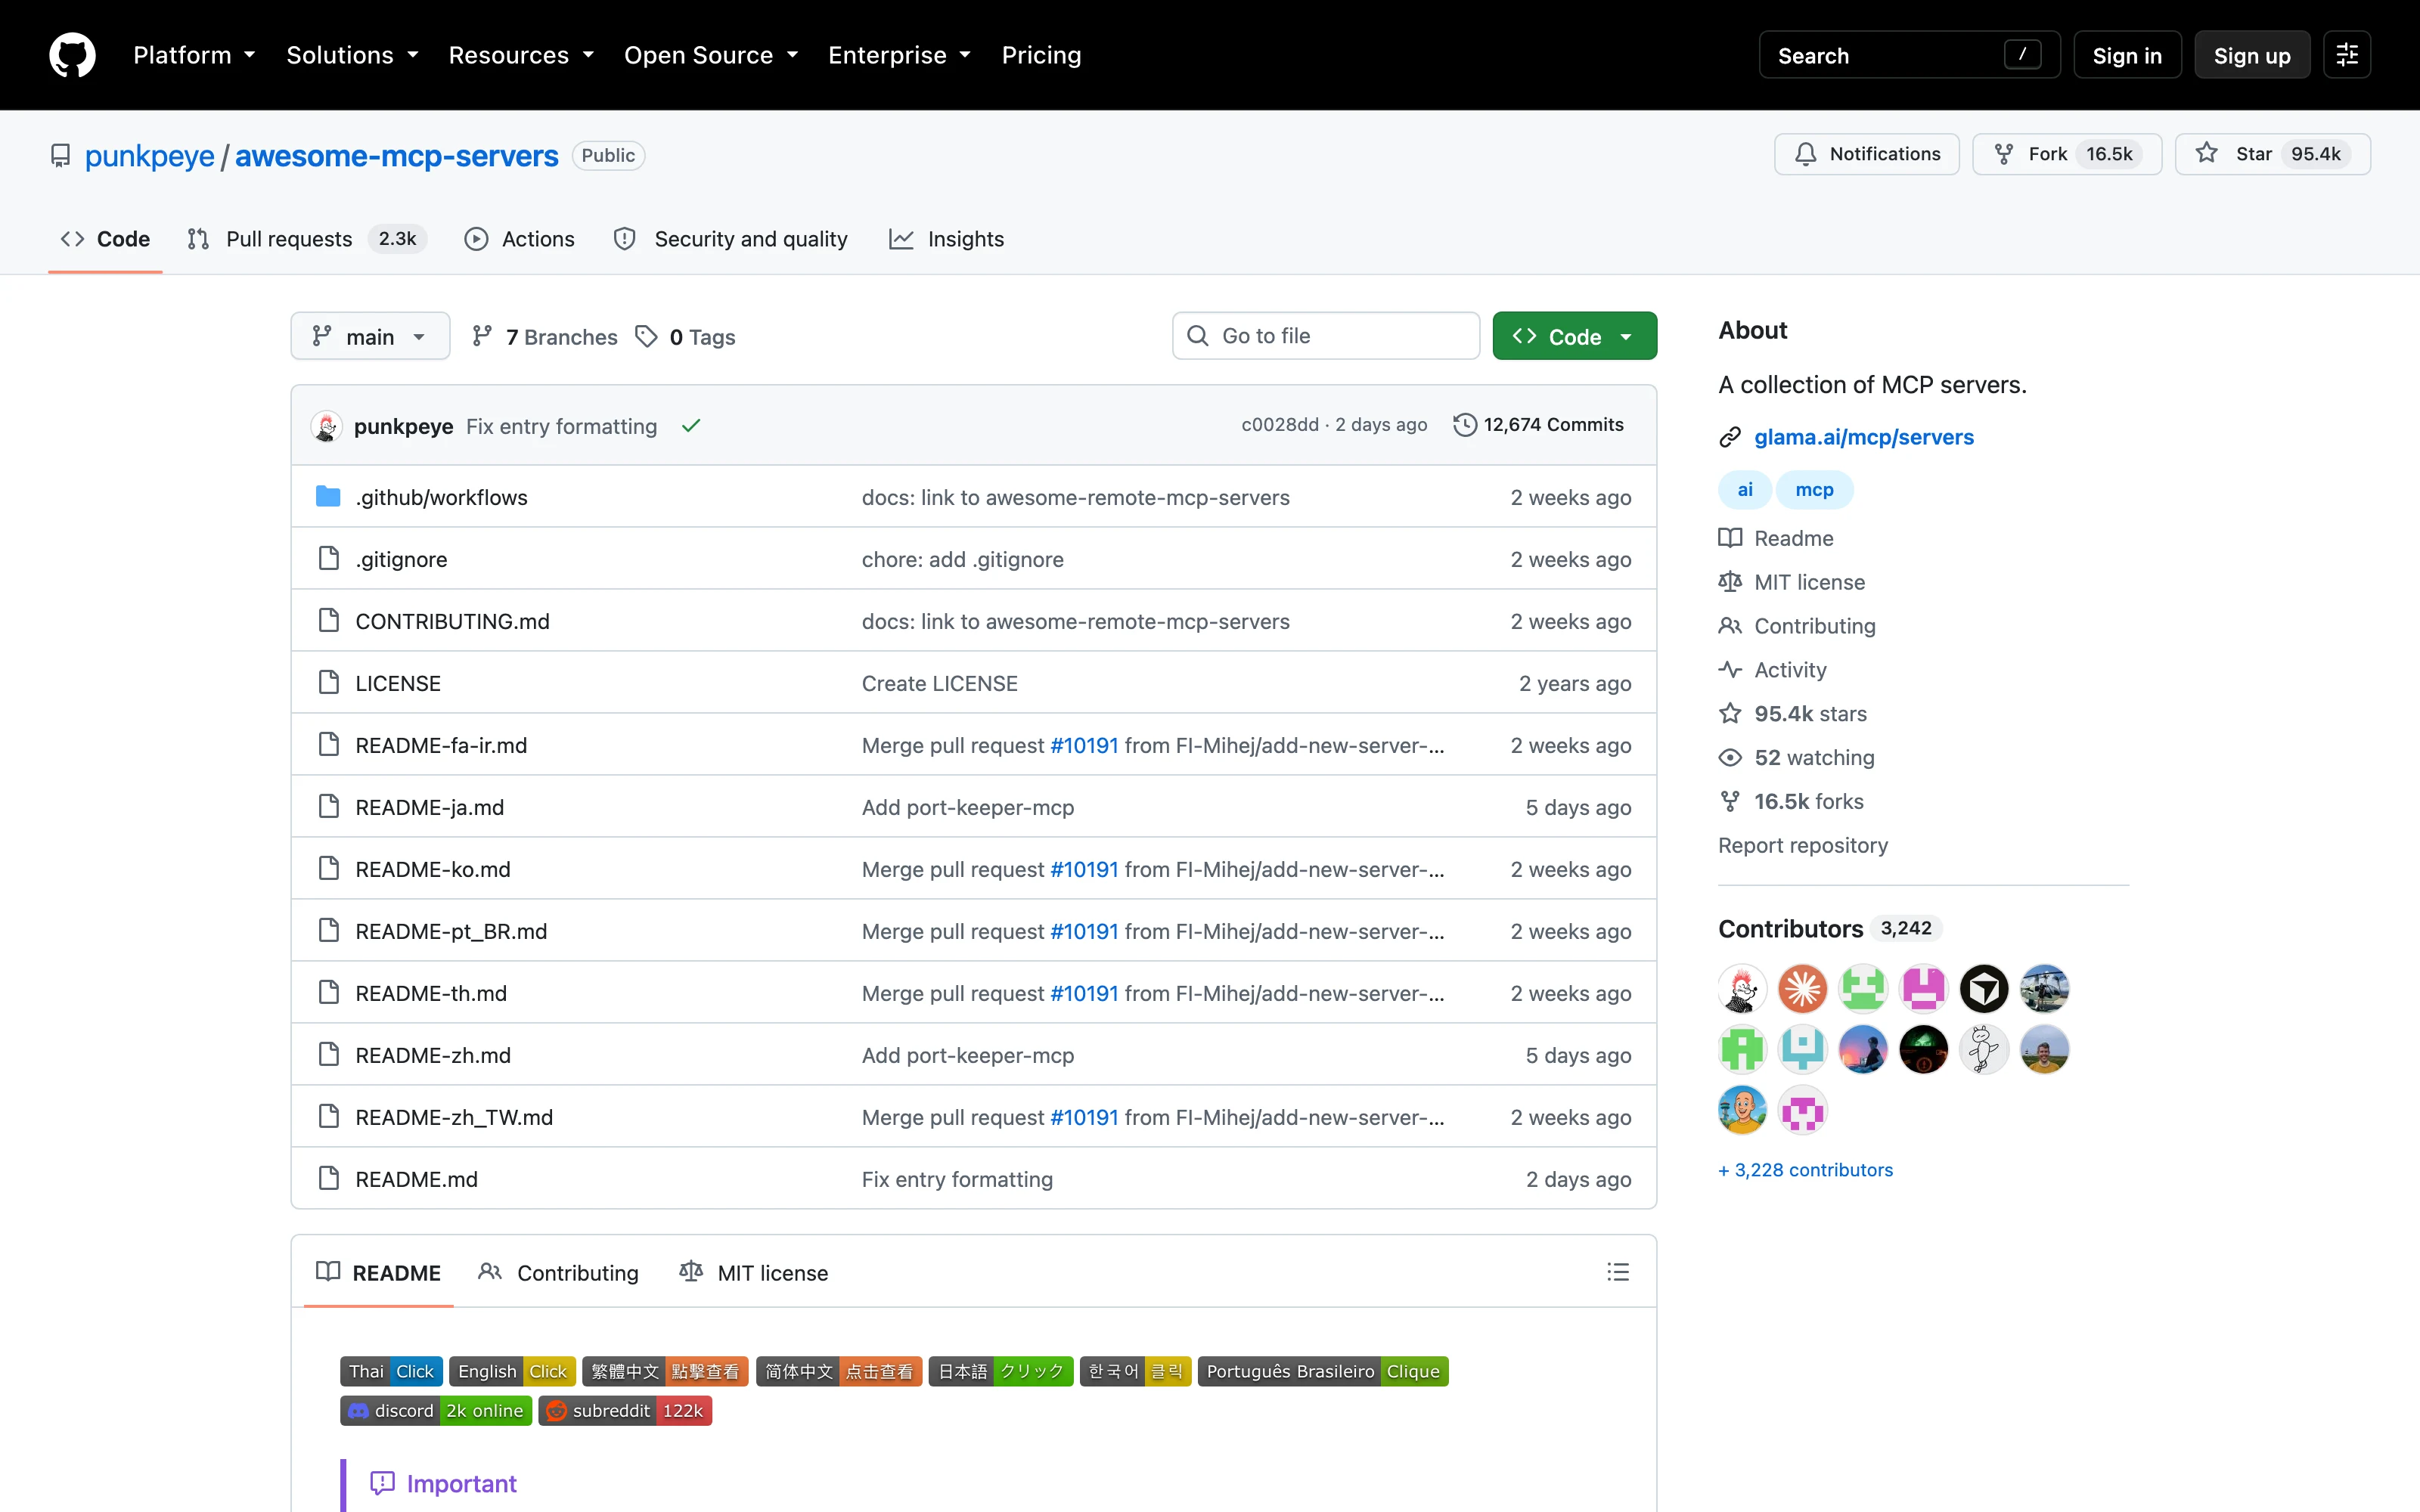The width and height of the screenshot is (2420, 1512).
Task: Open the Contributors 3,242 heading link
Action: [1830, 928]
